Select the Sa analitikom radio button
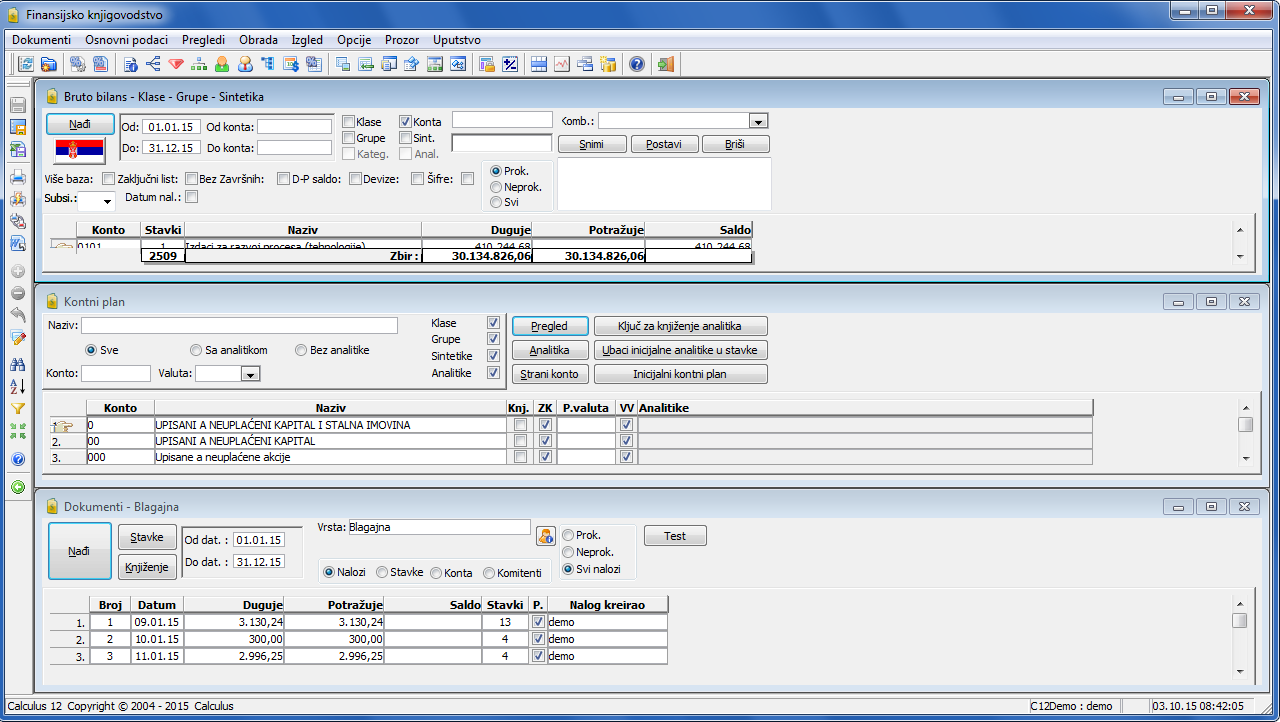The height and width of the screenshot is (722, 1280). [196, 350]
